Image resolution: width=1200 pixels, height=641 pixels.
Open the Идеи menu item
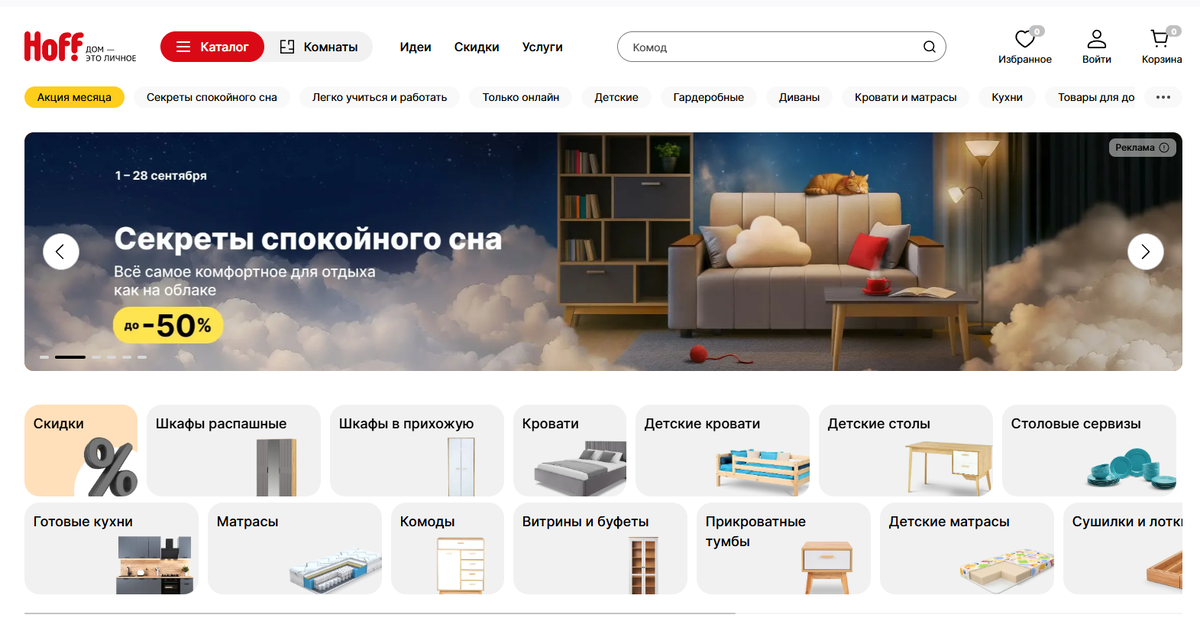(x=415, y=47)
